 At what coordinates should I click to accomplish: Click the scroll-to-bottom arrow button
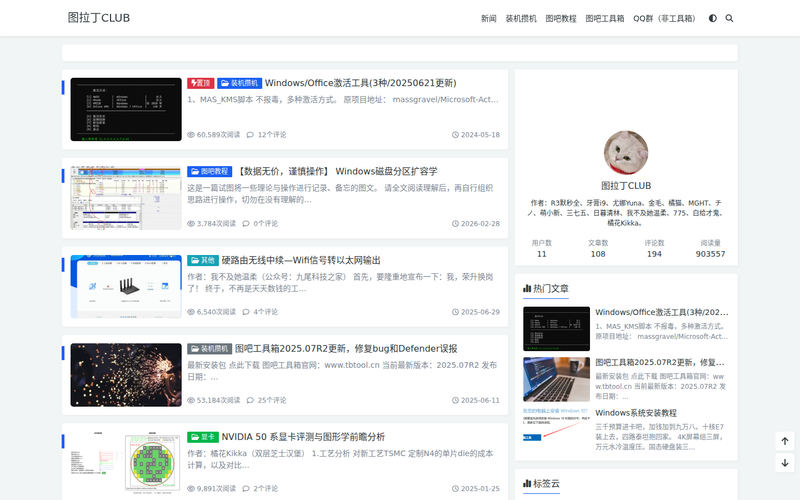pyautogui.click(x=785, y=463)
